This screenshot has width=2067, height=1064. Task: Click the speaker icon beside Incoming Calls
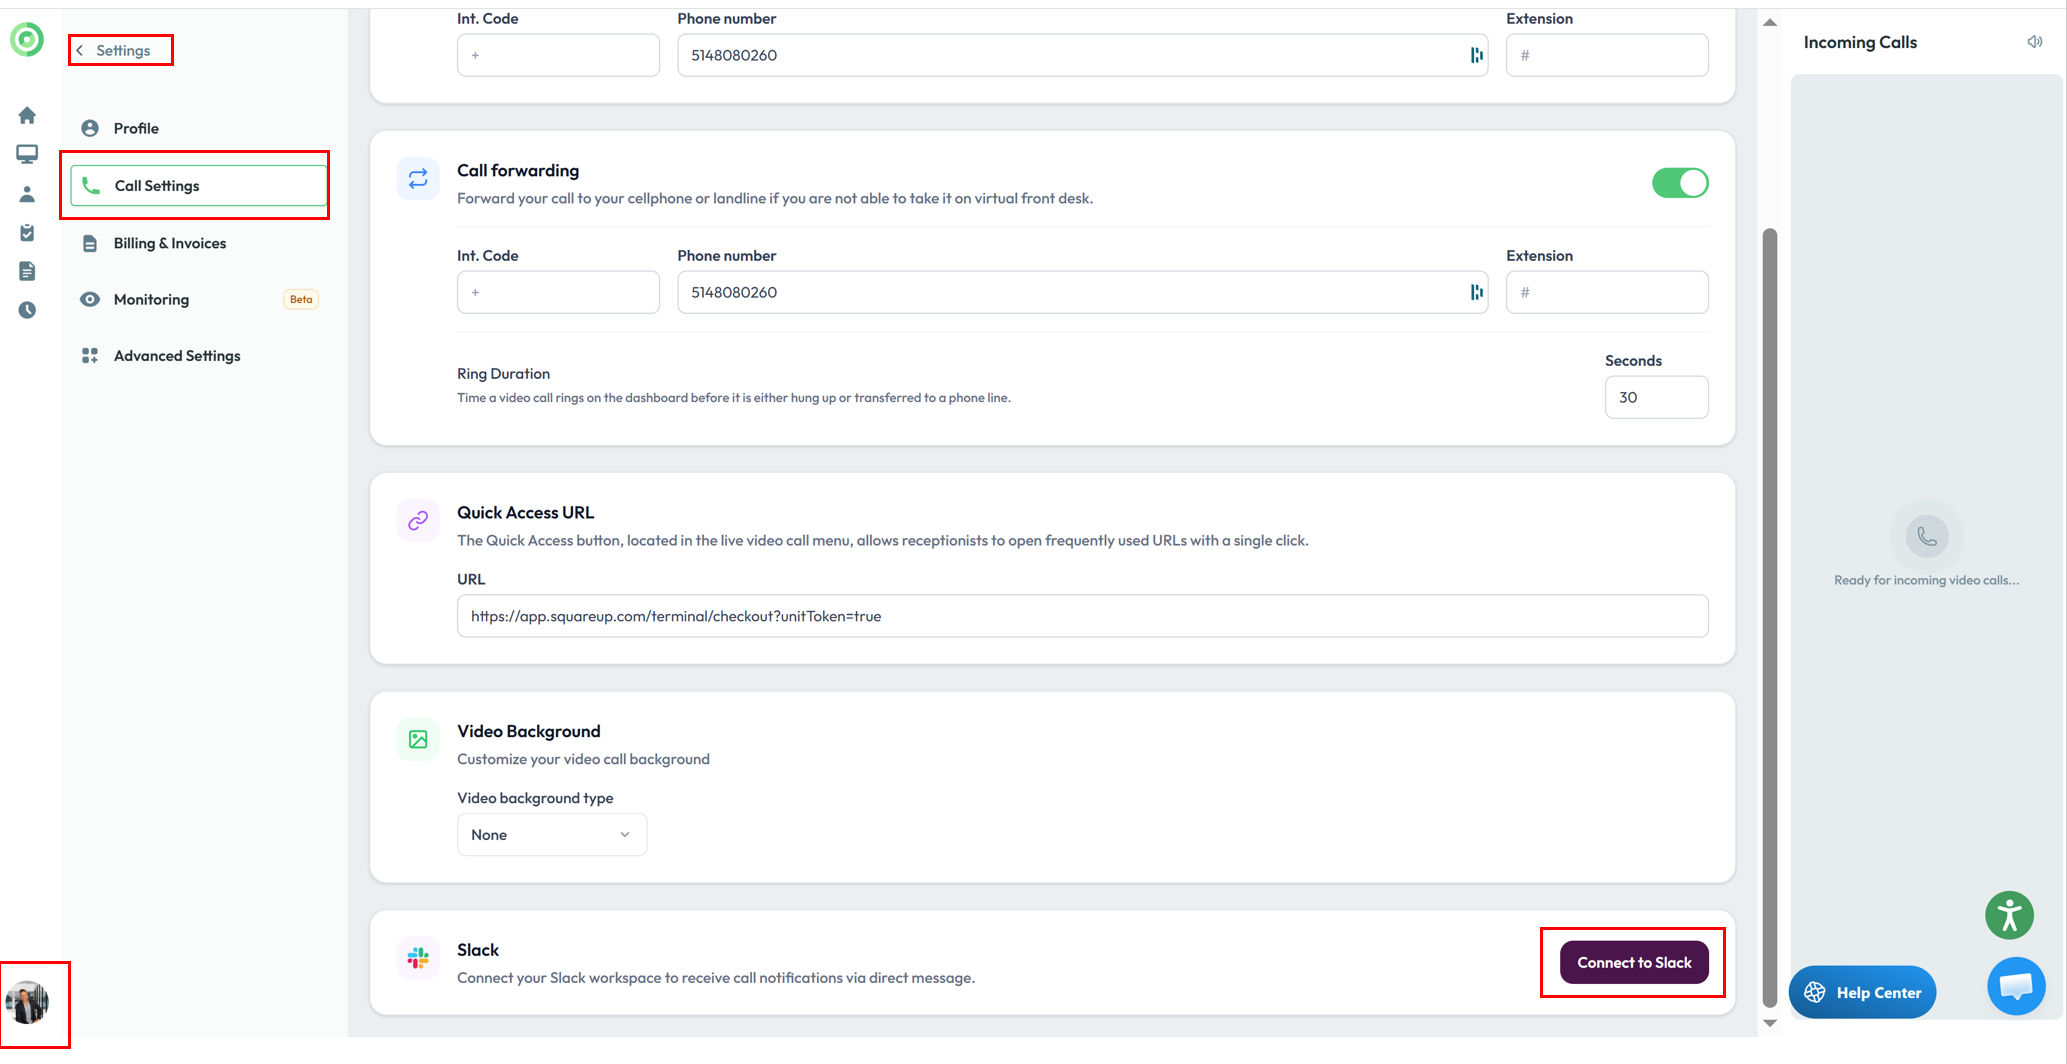click(x=2034, y=42)
